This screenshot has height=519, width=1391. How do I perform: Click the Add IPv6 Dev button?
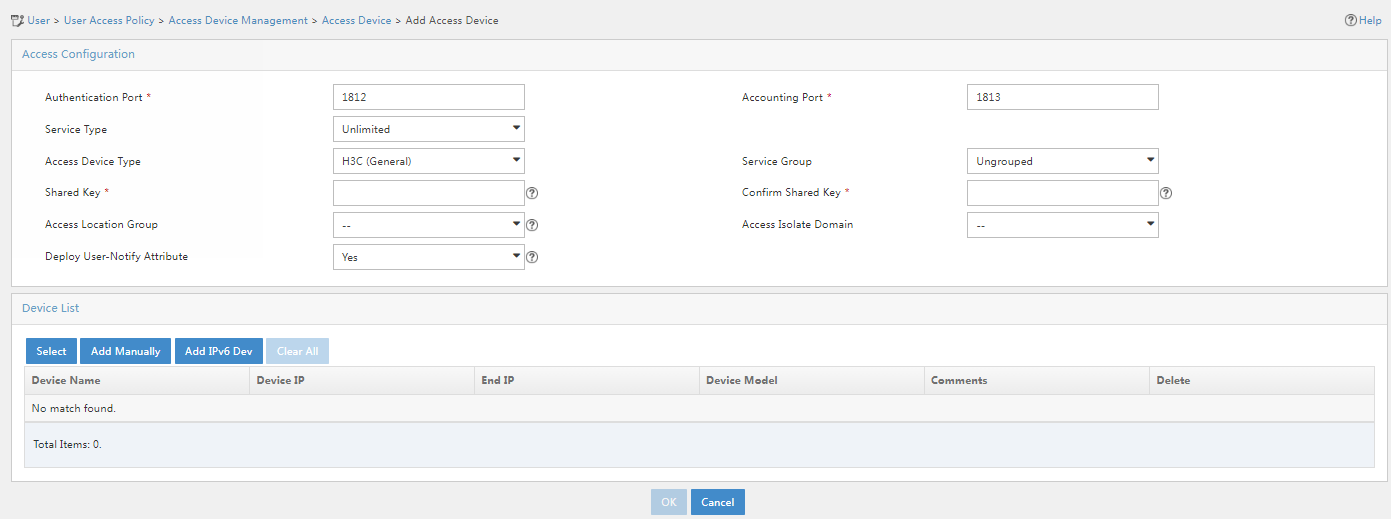point(218,351)
